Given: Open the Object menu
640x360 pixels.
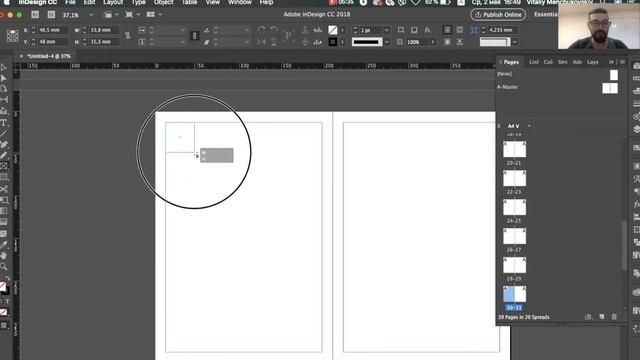Looking at the screenshot, I should pyautogui.click(x=164, y=2).
